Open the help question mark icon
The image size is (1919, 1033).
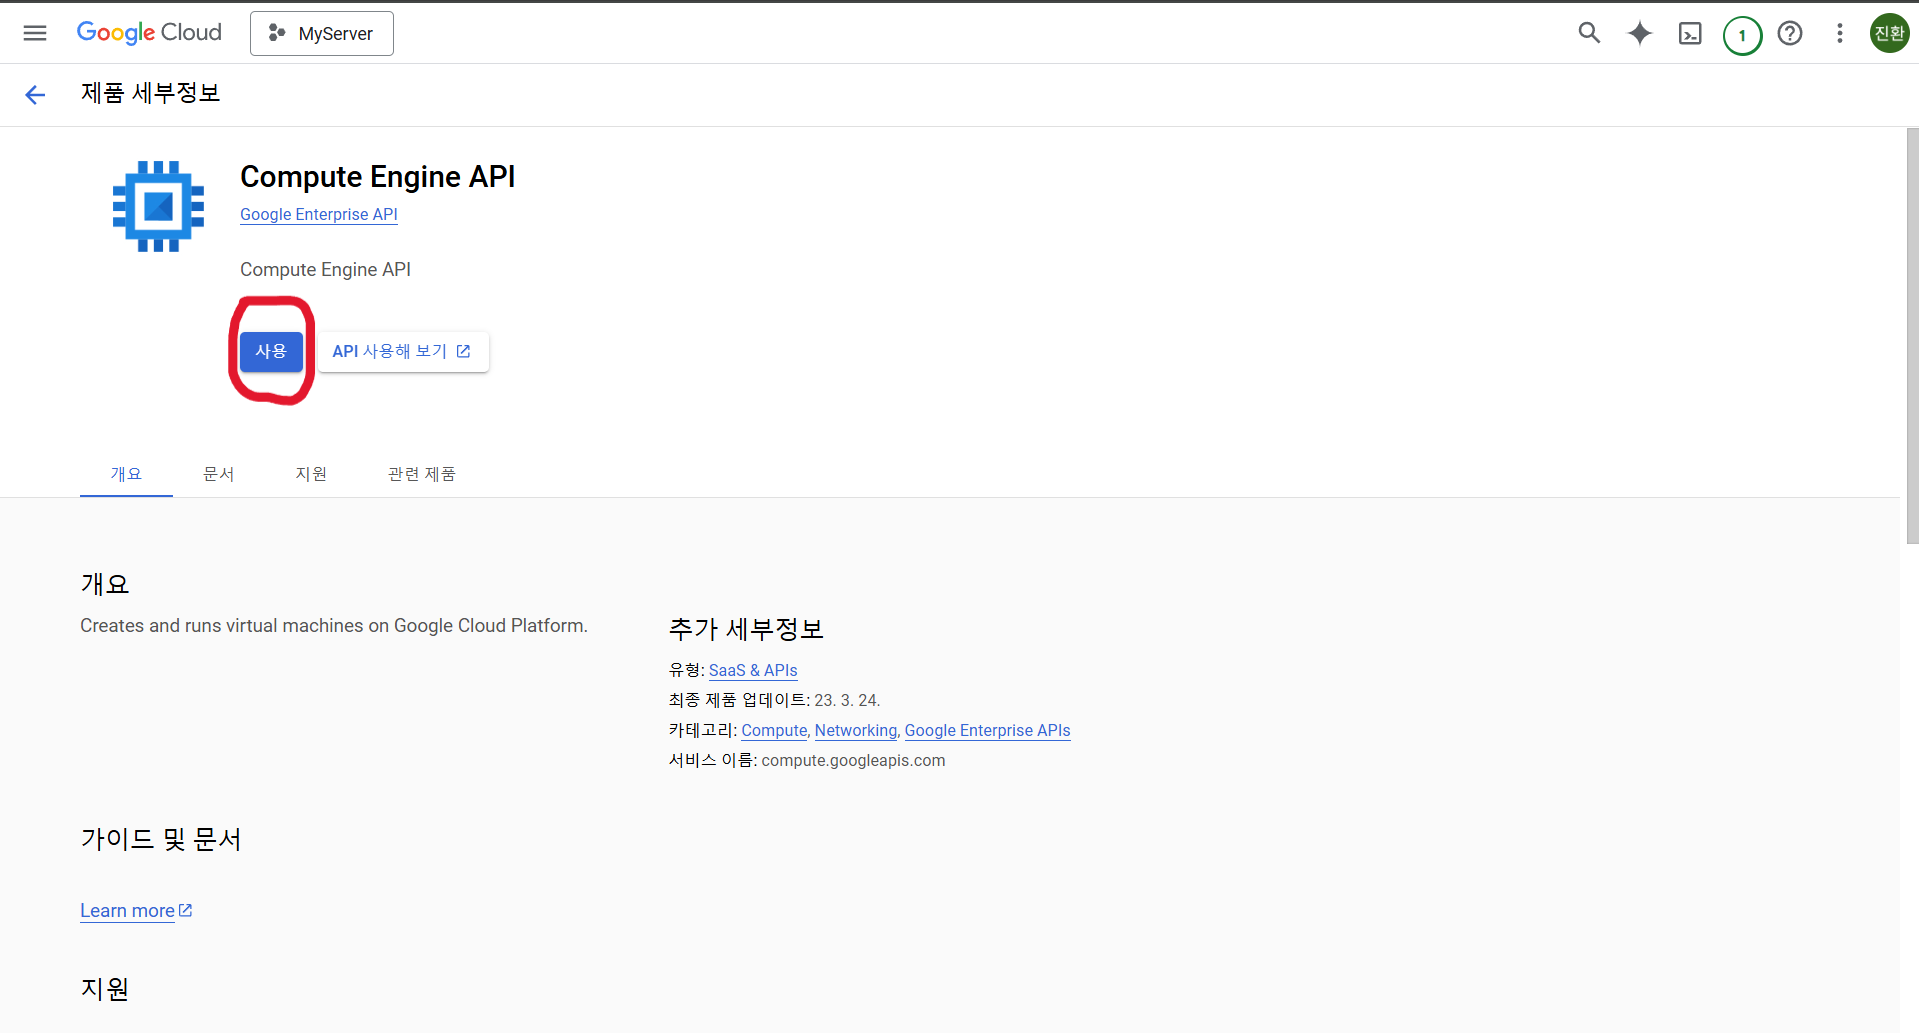(x=1790, y=33)
